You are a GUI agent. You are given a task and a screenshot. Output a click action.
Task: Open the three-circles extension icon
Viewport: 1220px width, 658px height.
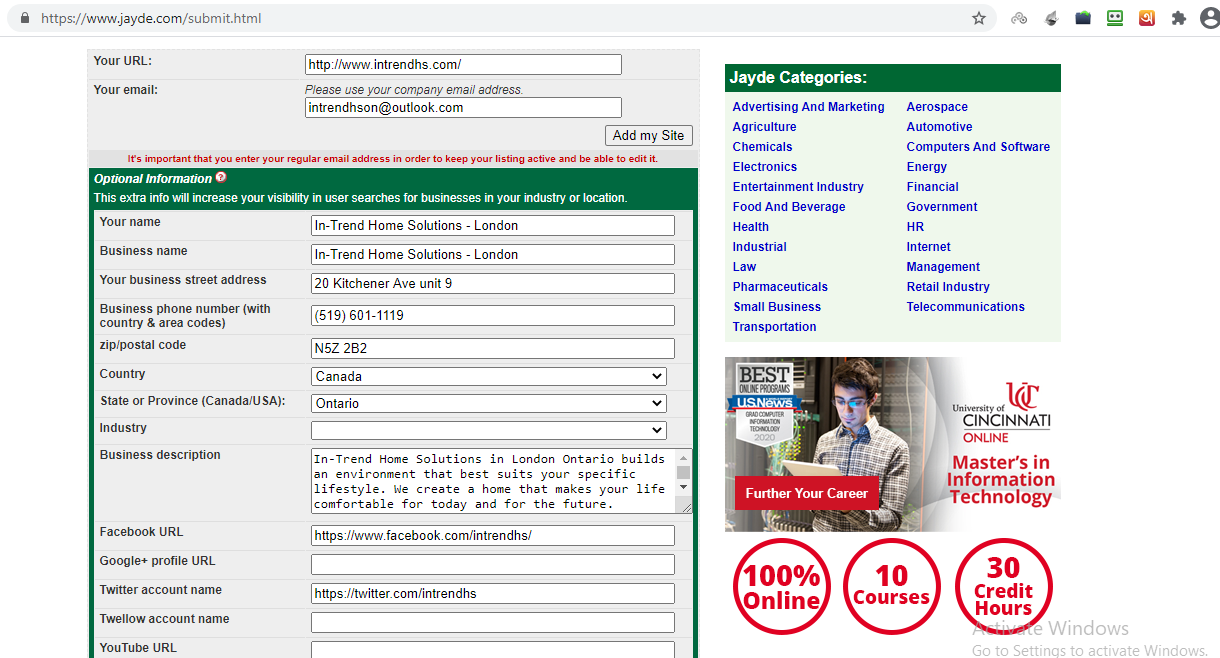1019,18
